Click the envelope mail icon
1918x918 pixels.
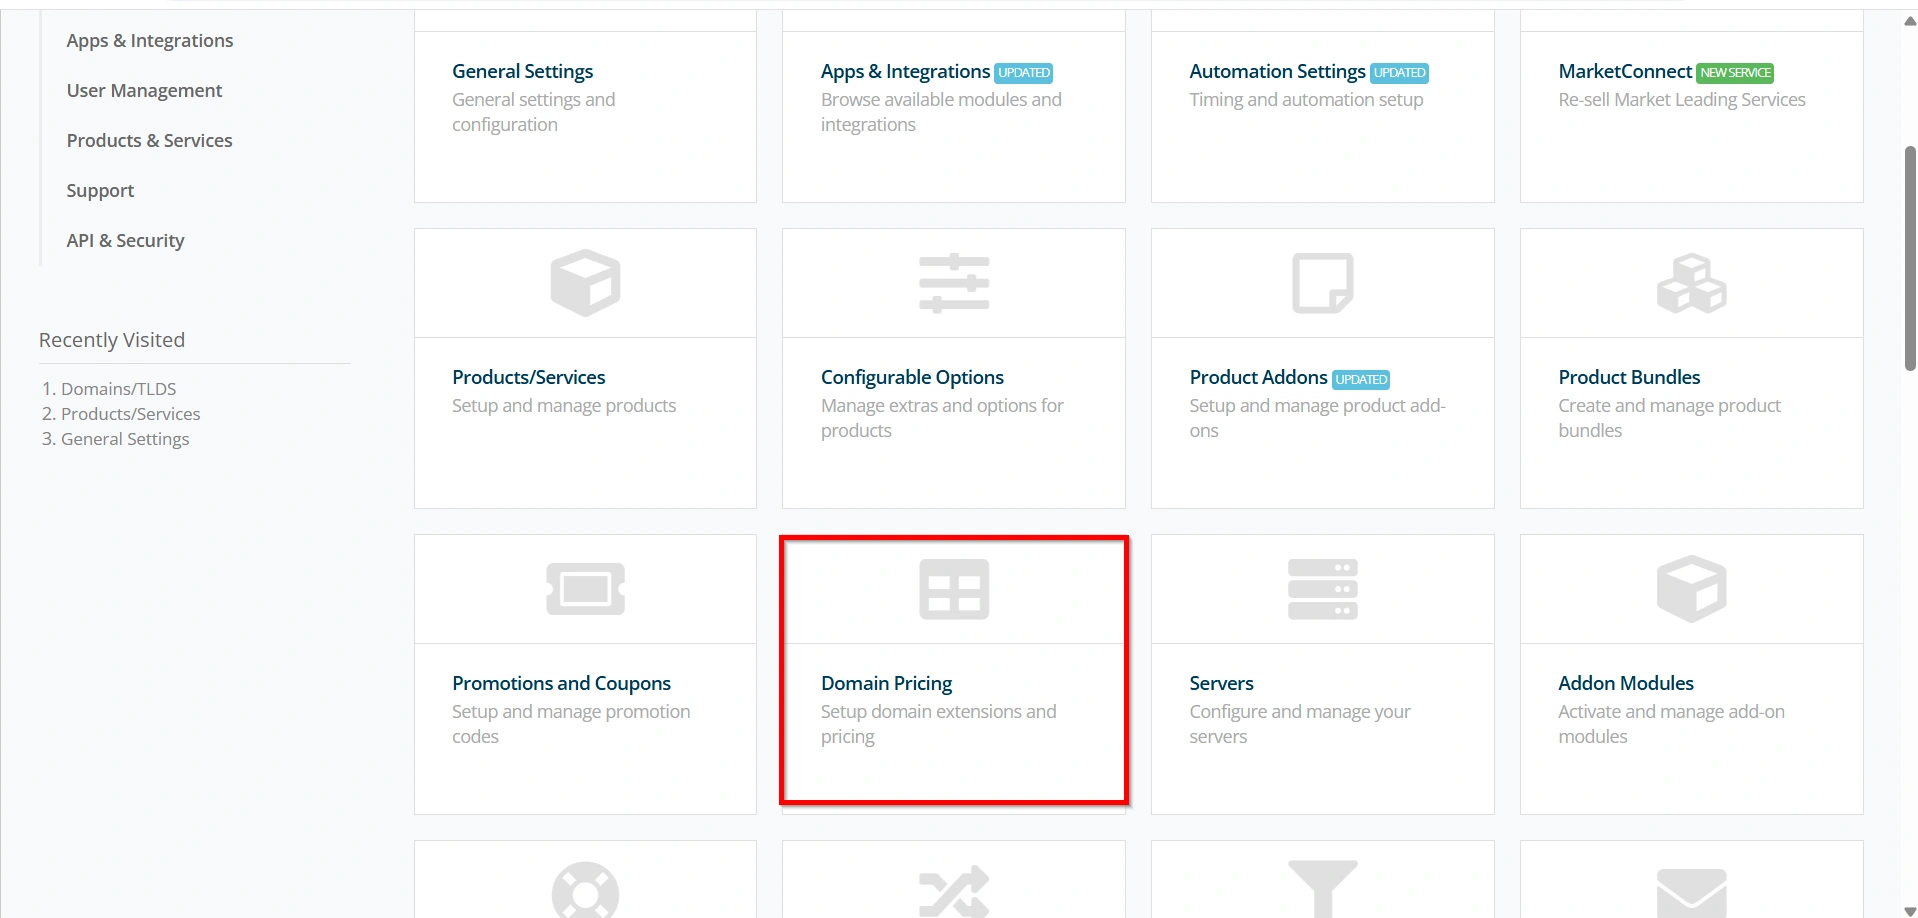(1691, 893)
